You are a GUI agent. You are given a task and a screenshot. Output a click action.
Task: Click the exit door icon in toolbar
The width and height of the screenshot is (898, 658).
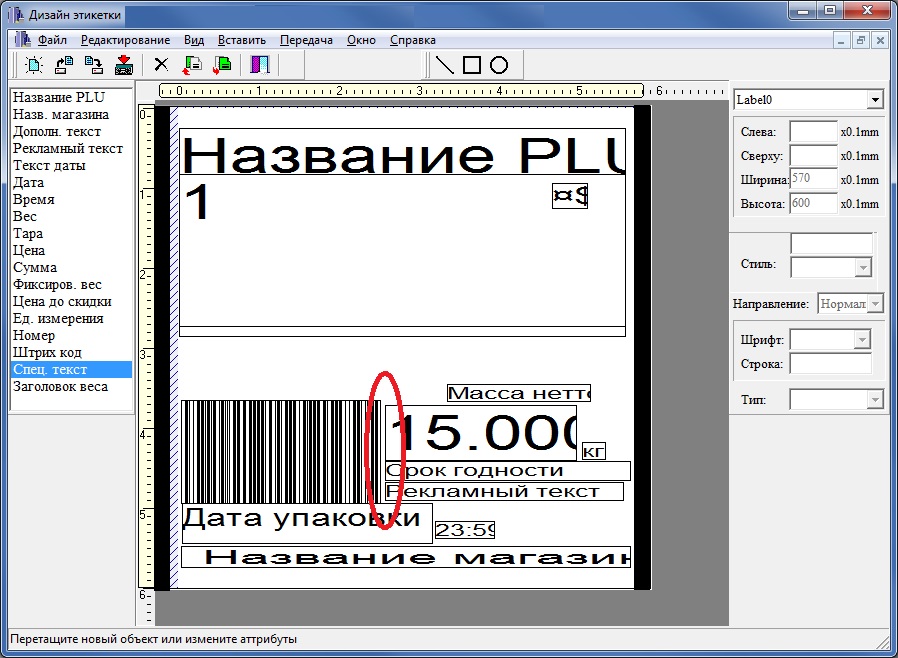pos(260,65)
